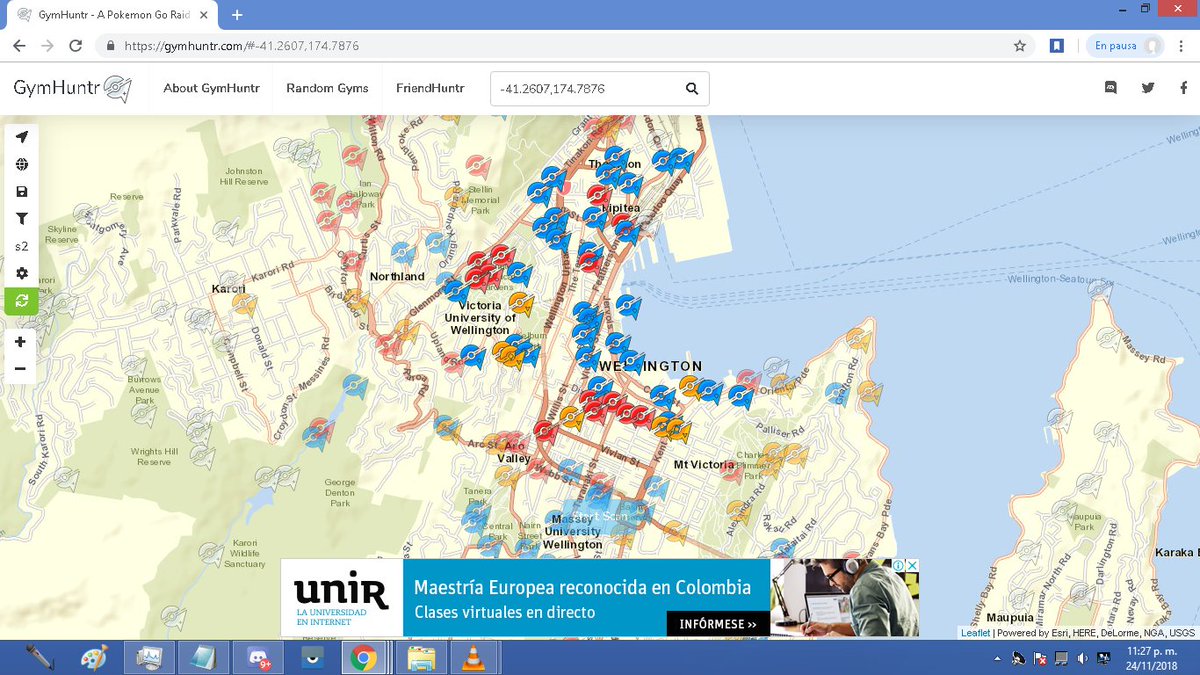The width and height of the screenshot is (1200, 675).
Task: Click the save floppy disk icon
Action: (x=21, y=191)
